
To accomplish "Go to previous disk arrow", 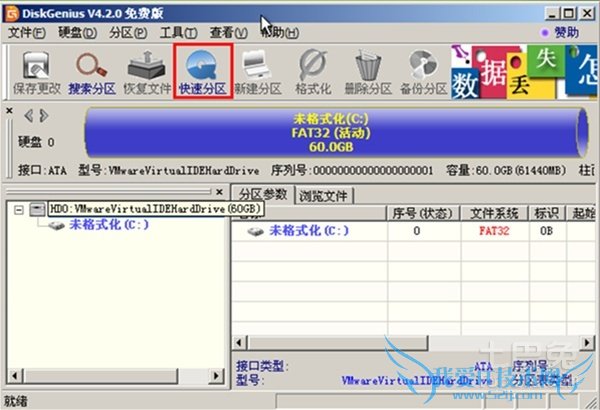I will click(28, 115).
